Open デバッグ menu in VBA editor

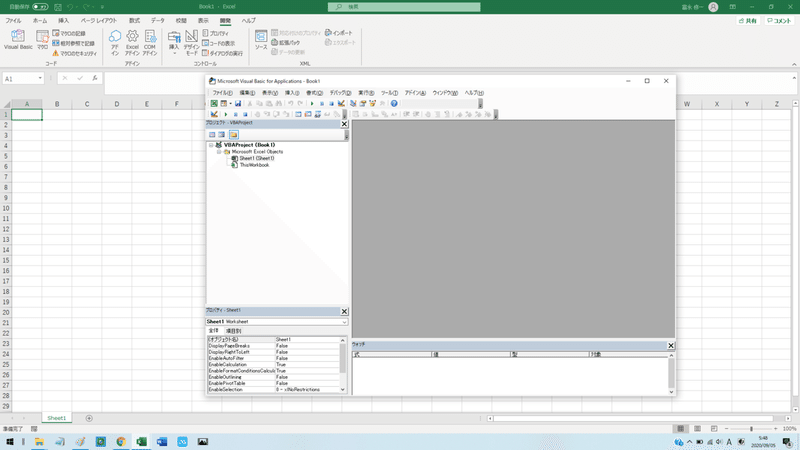[x=340, y=93]
